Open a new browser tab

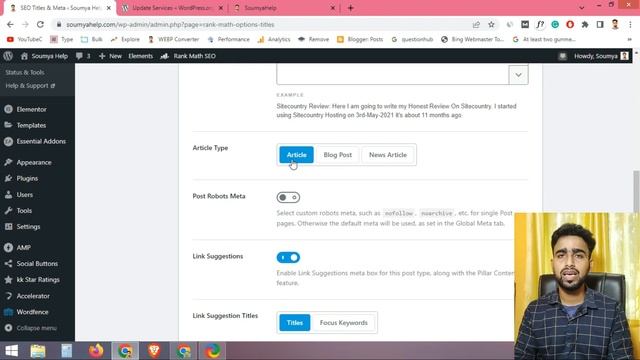point(351,8)
